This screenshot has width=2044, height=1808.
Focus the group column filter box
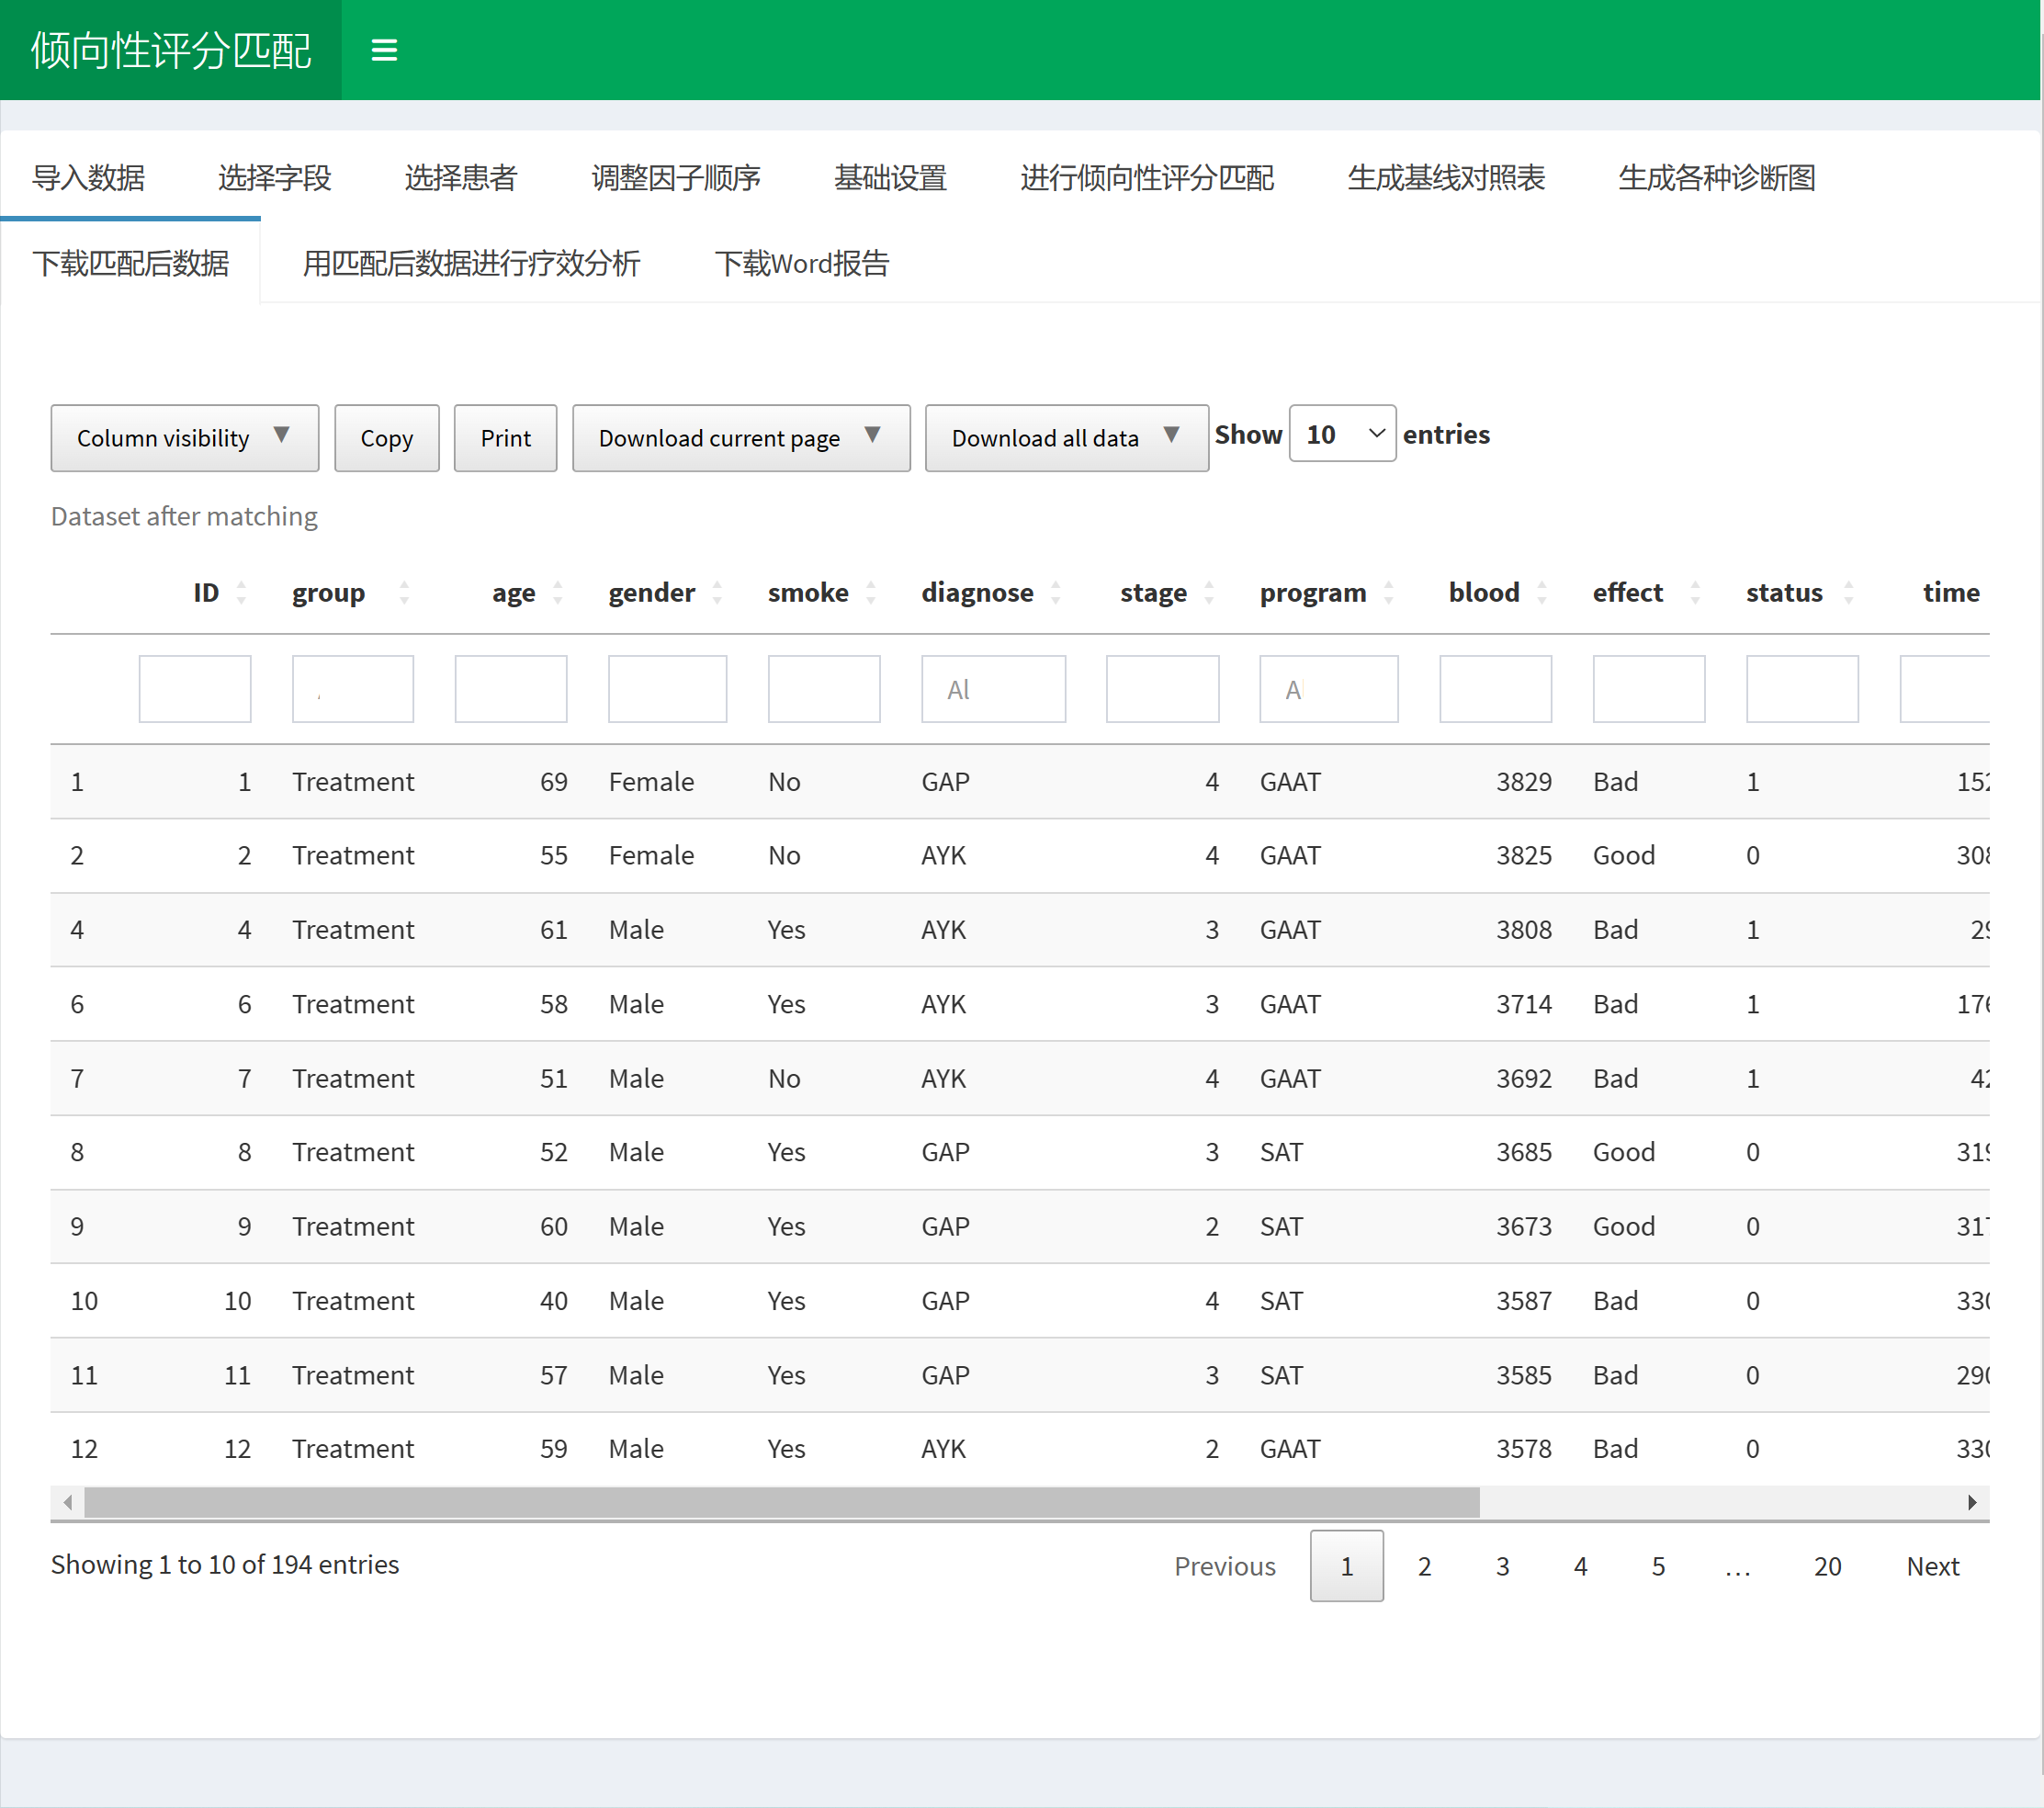tap(353, 689)
